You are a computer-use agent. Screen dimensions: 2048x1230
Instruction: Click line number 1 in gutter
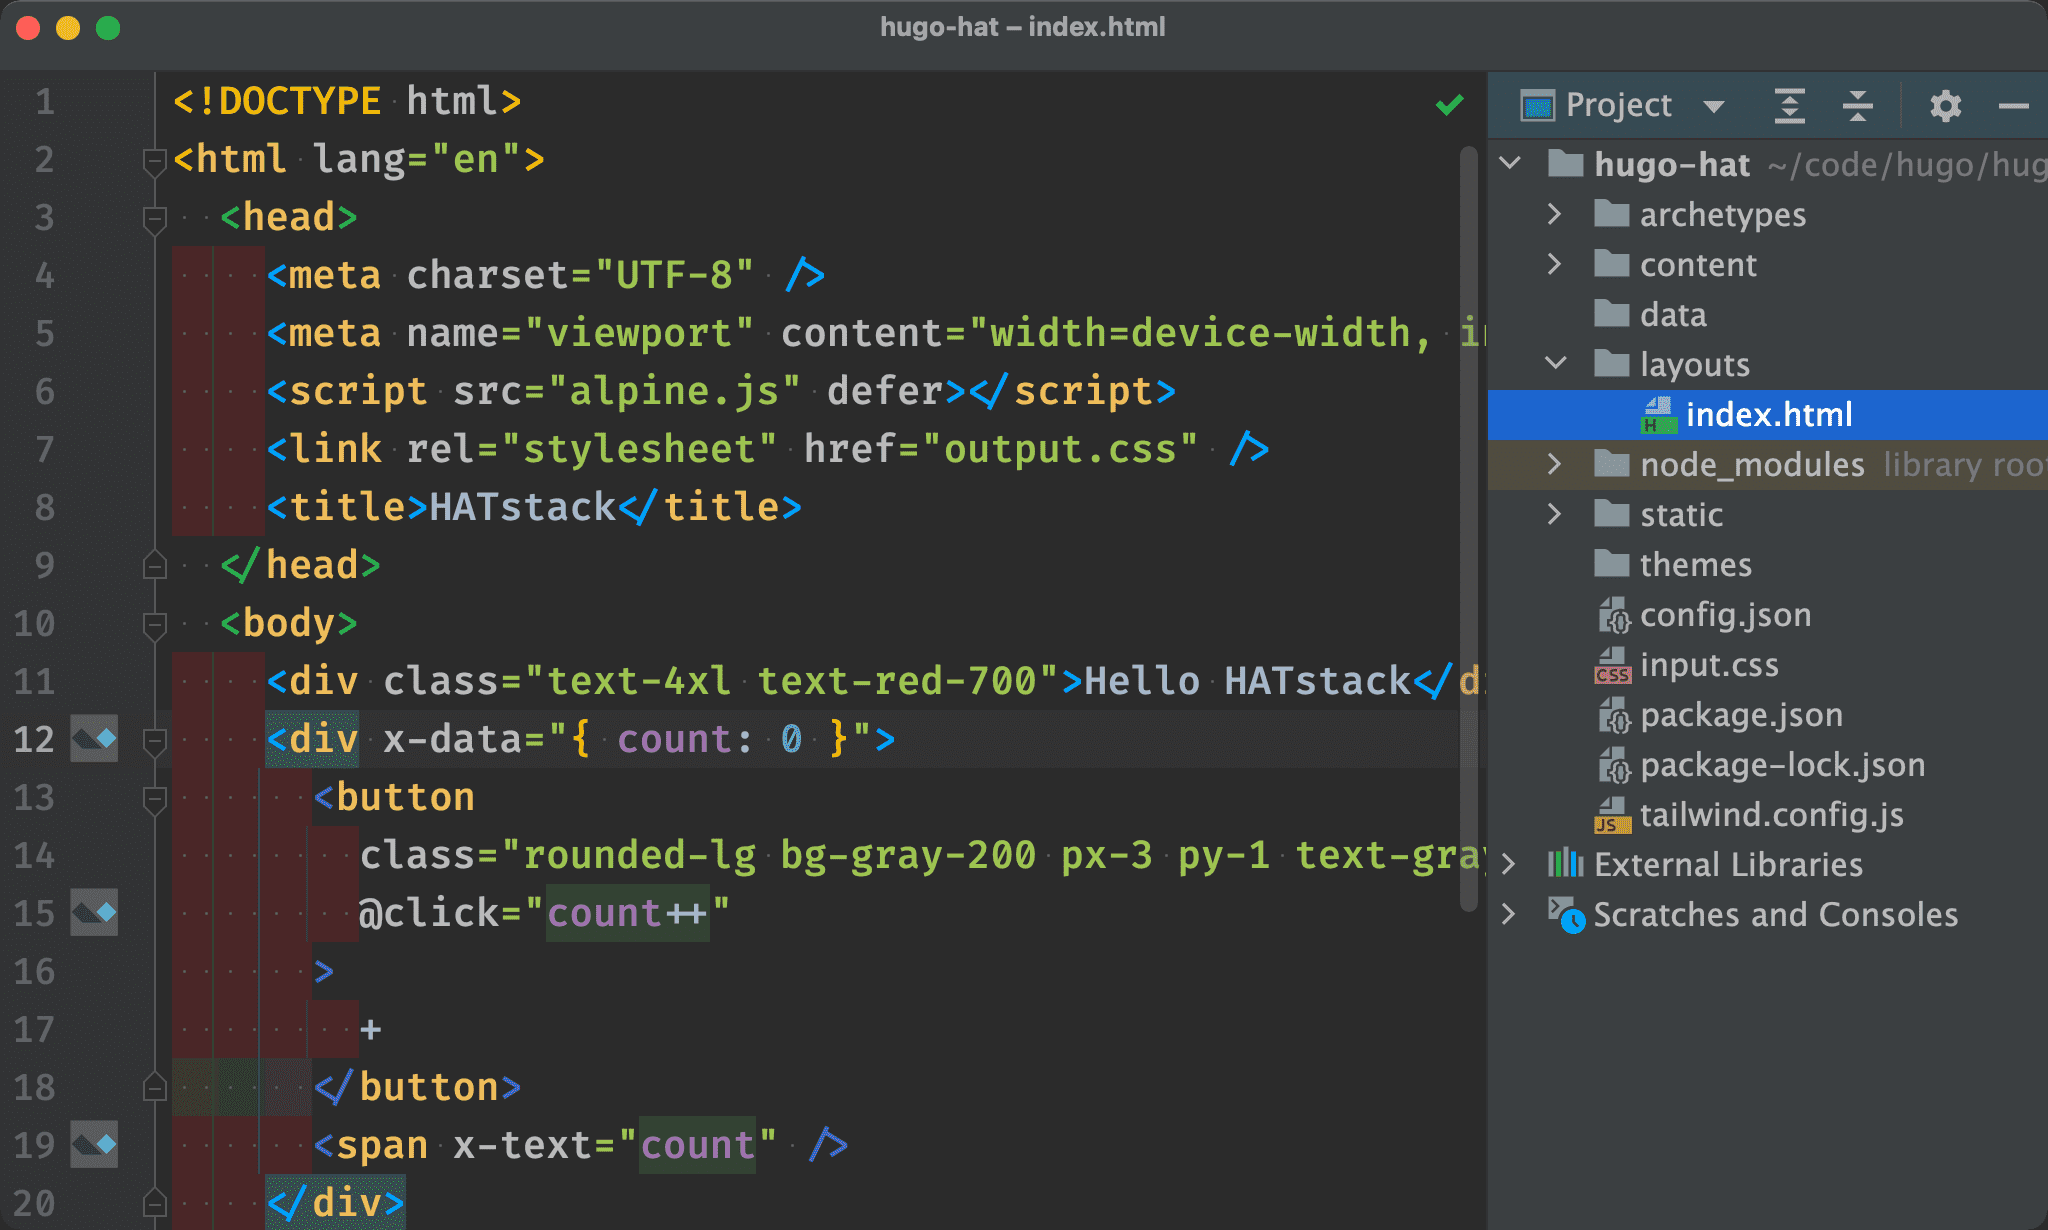coord(45,101)
